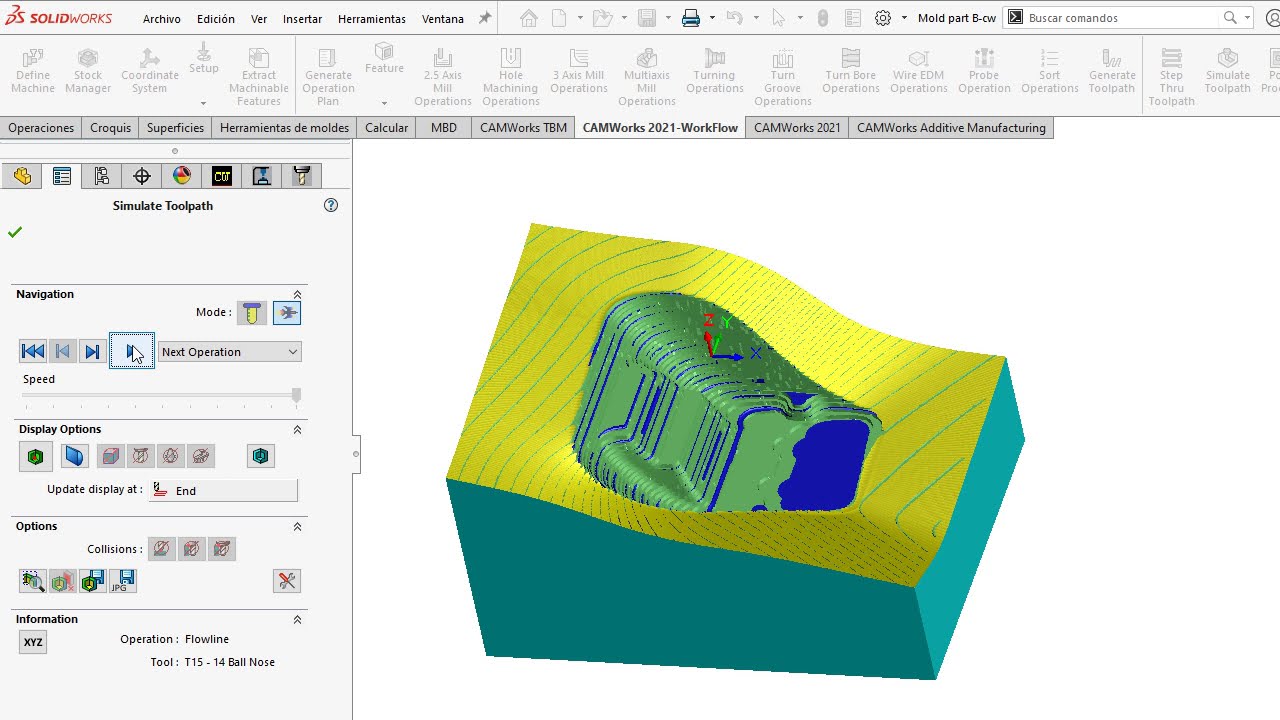Image resolution: width=1280 pixels, height=720 pixels.
Task: Open the Herramientas menu
Action: tap(371, 18)
